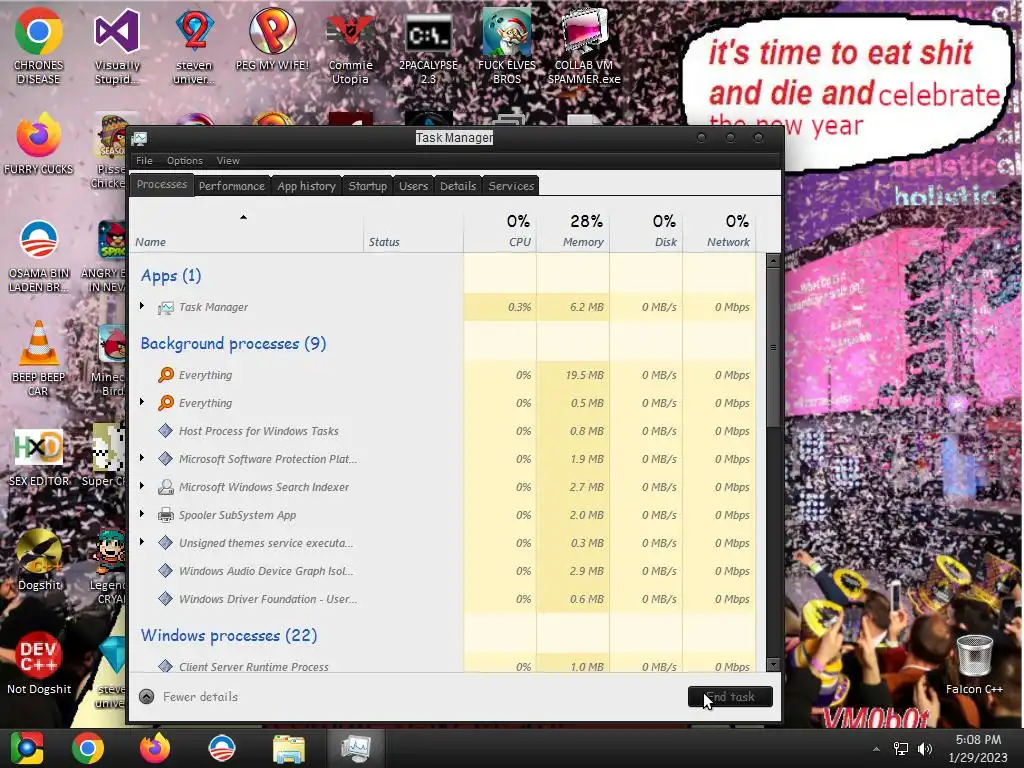The image size is (1024, 768).
Task: Switch to the App history tab
Action: pos(306,185)
